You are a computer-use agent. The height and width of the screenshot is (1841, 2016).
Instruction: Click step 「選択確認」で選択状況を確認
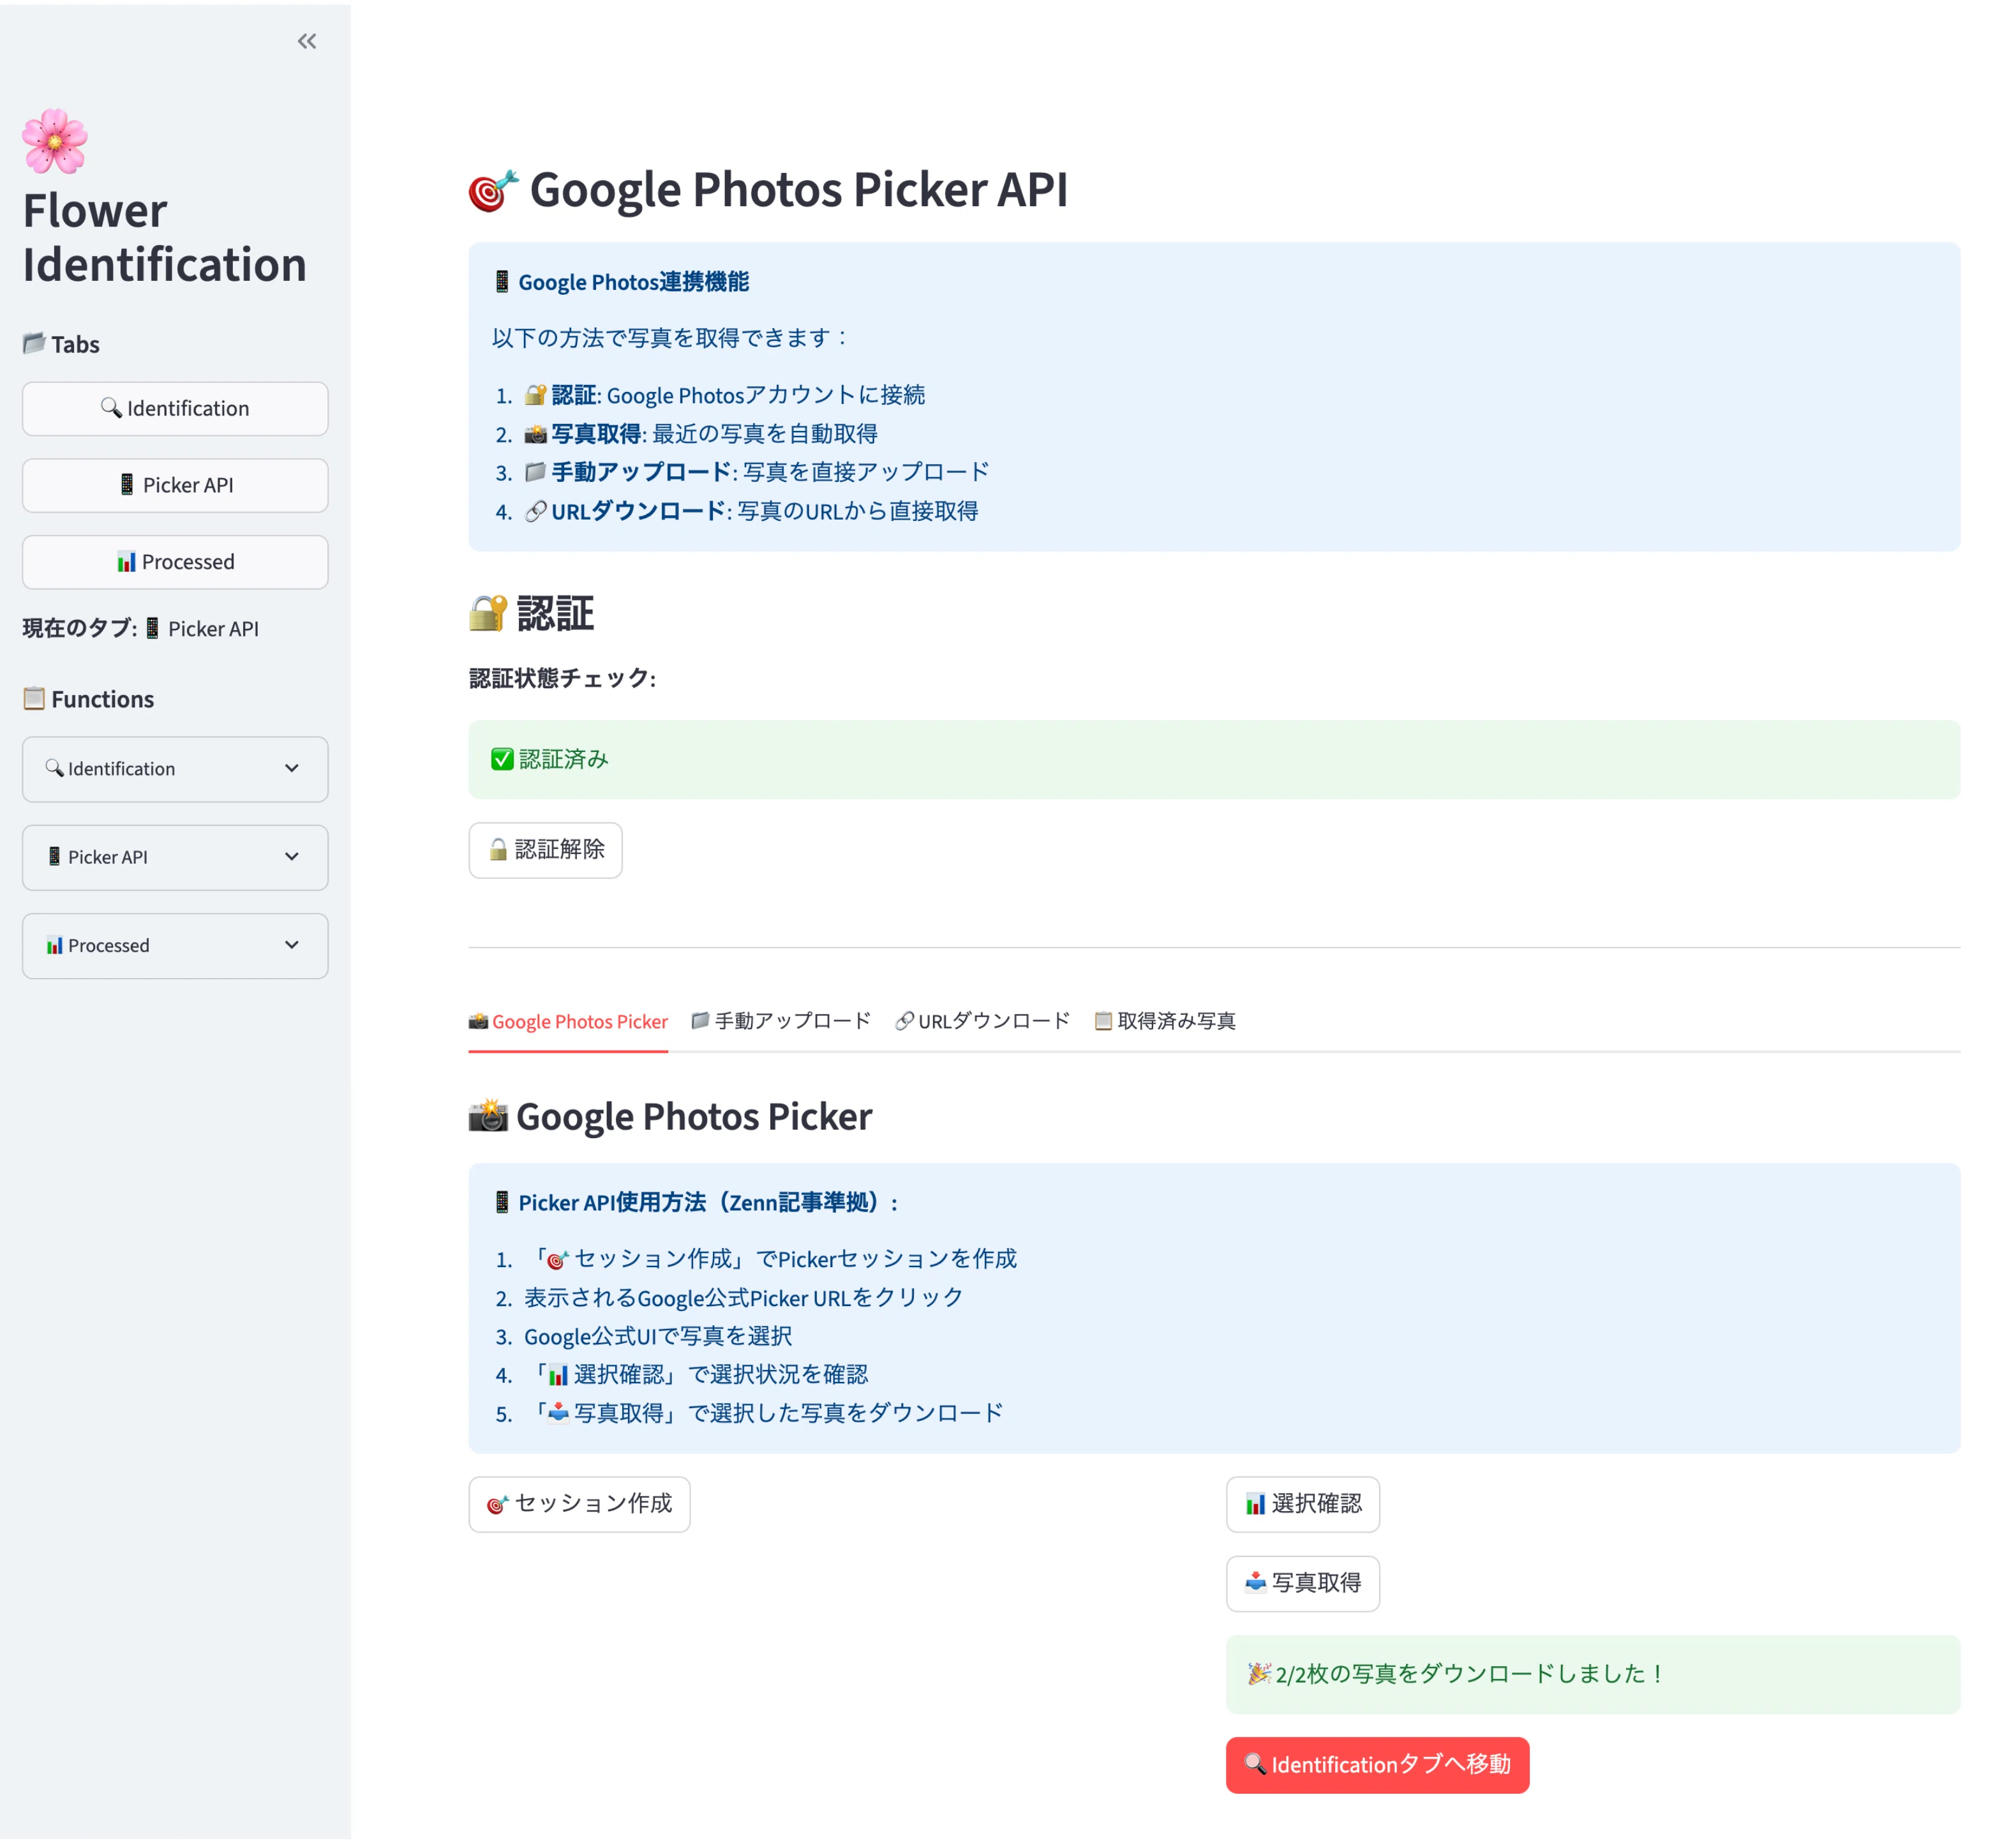pyautogui.click(x=697, y=1375)
